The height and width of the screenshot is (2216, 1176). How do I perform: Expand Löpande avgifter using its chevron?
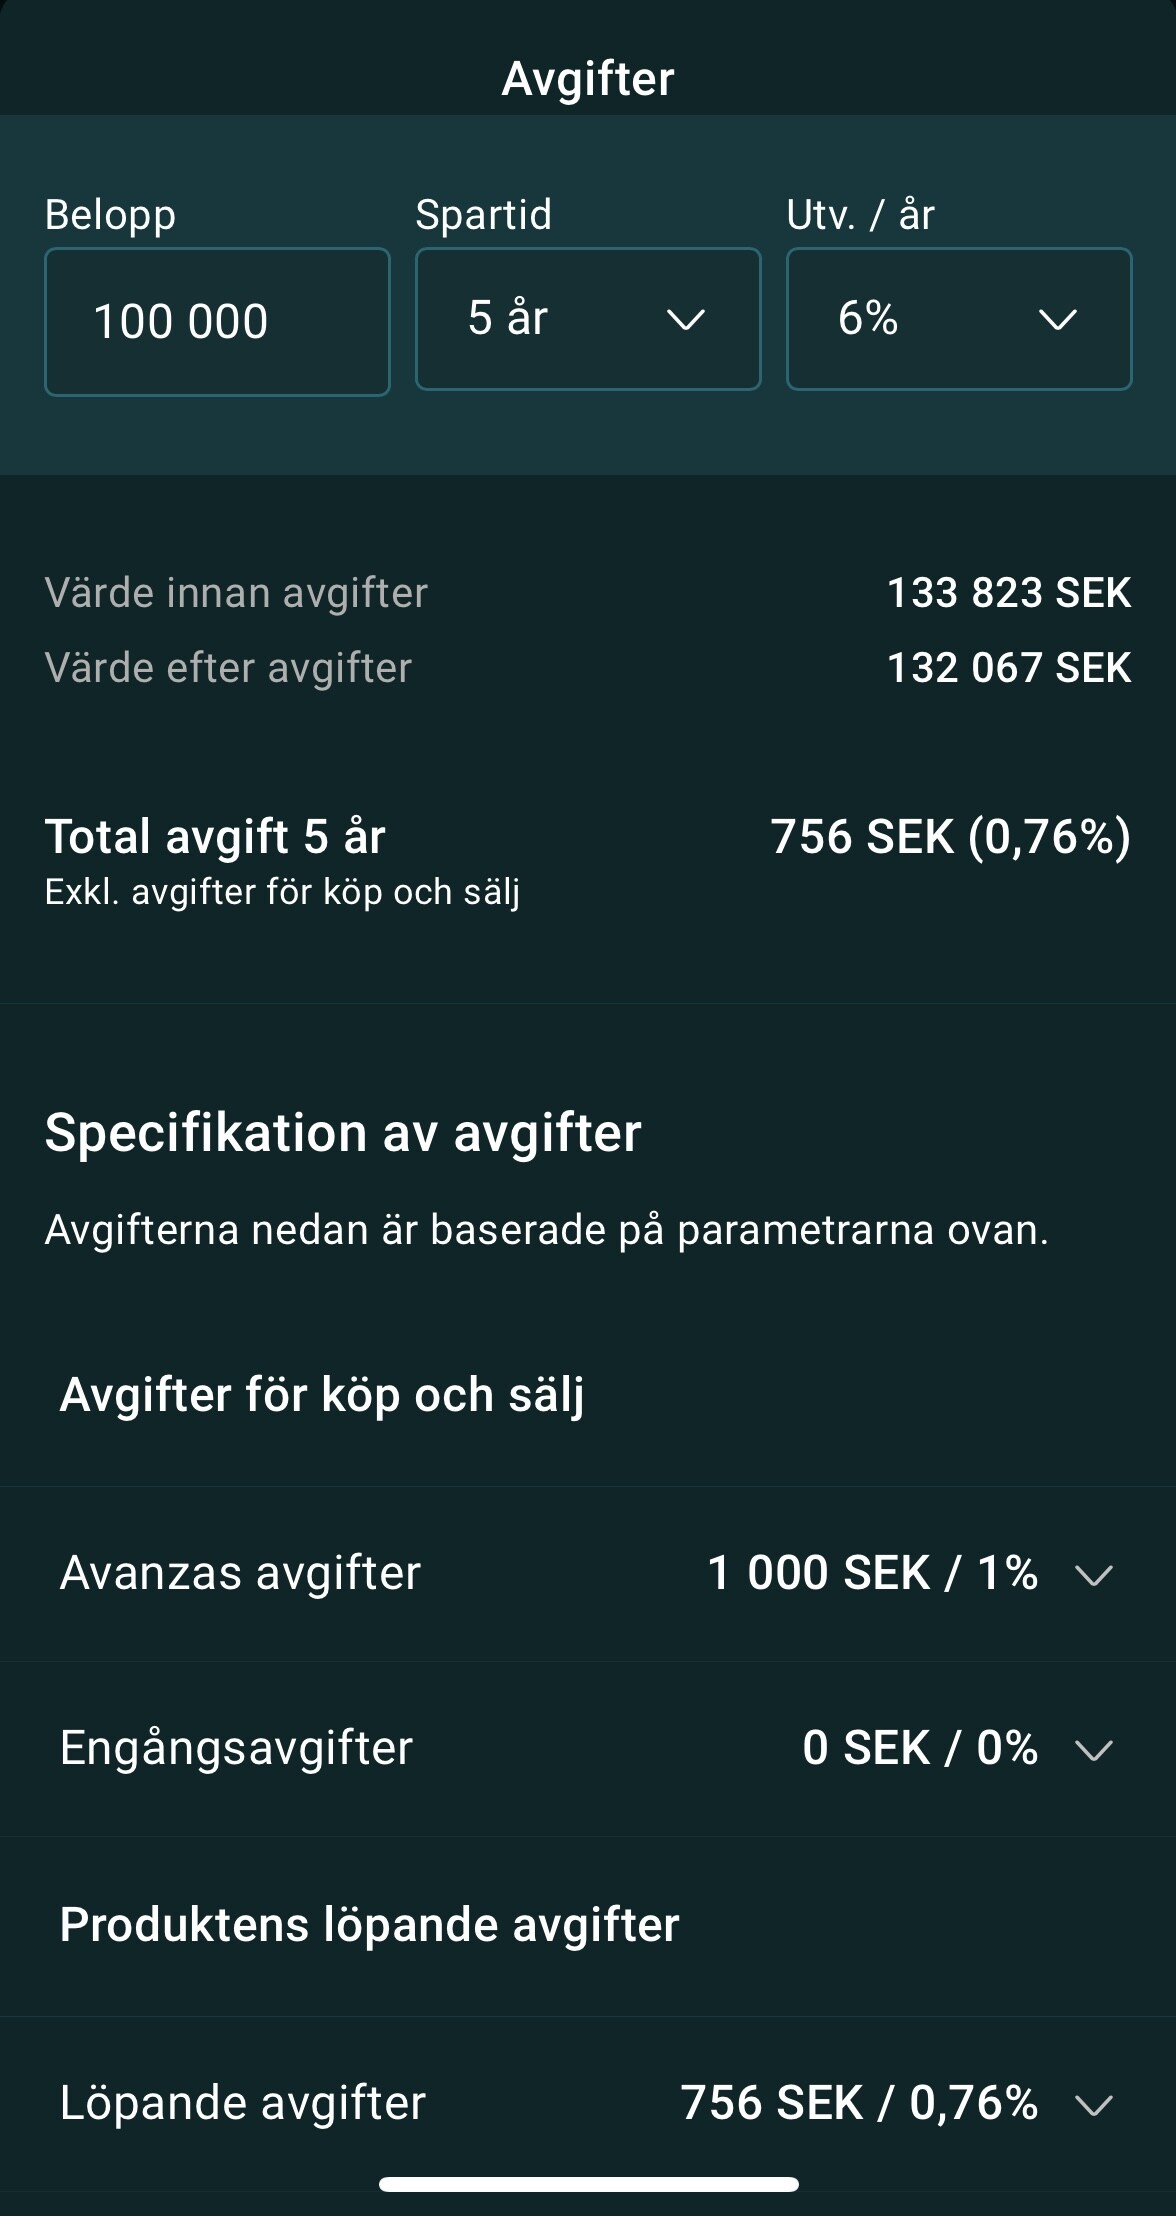tap(1093, 2105)
